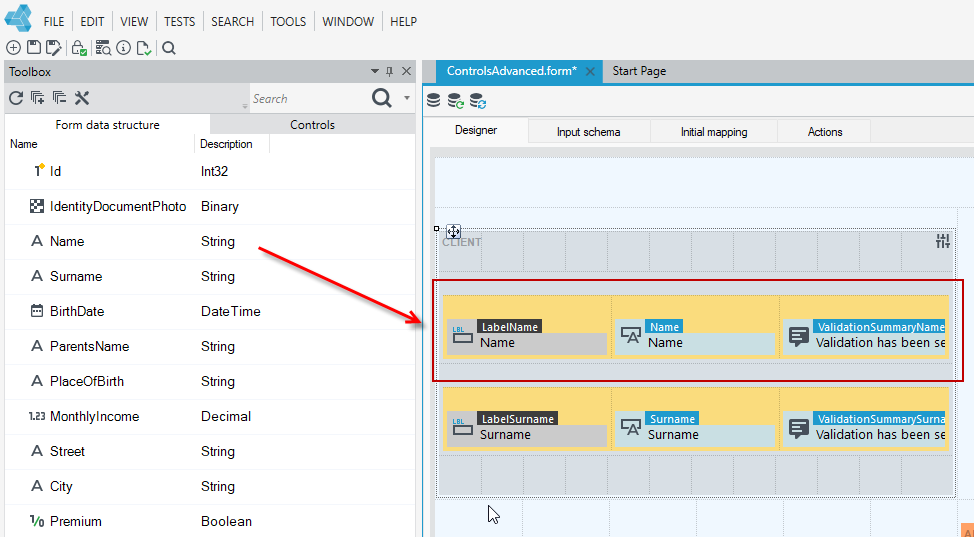Screen dimensions: 974x537
Task: Switch to the Controls tab in Toolbox
Action: (312, 124)
